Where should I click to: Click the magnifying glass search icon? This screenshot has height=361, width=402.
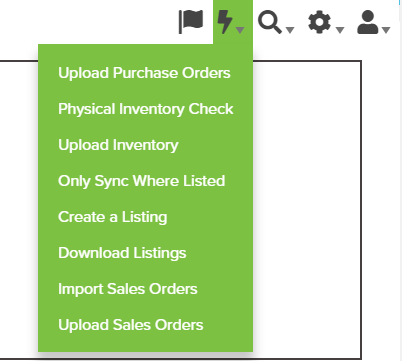(270, 22)
